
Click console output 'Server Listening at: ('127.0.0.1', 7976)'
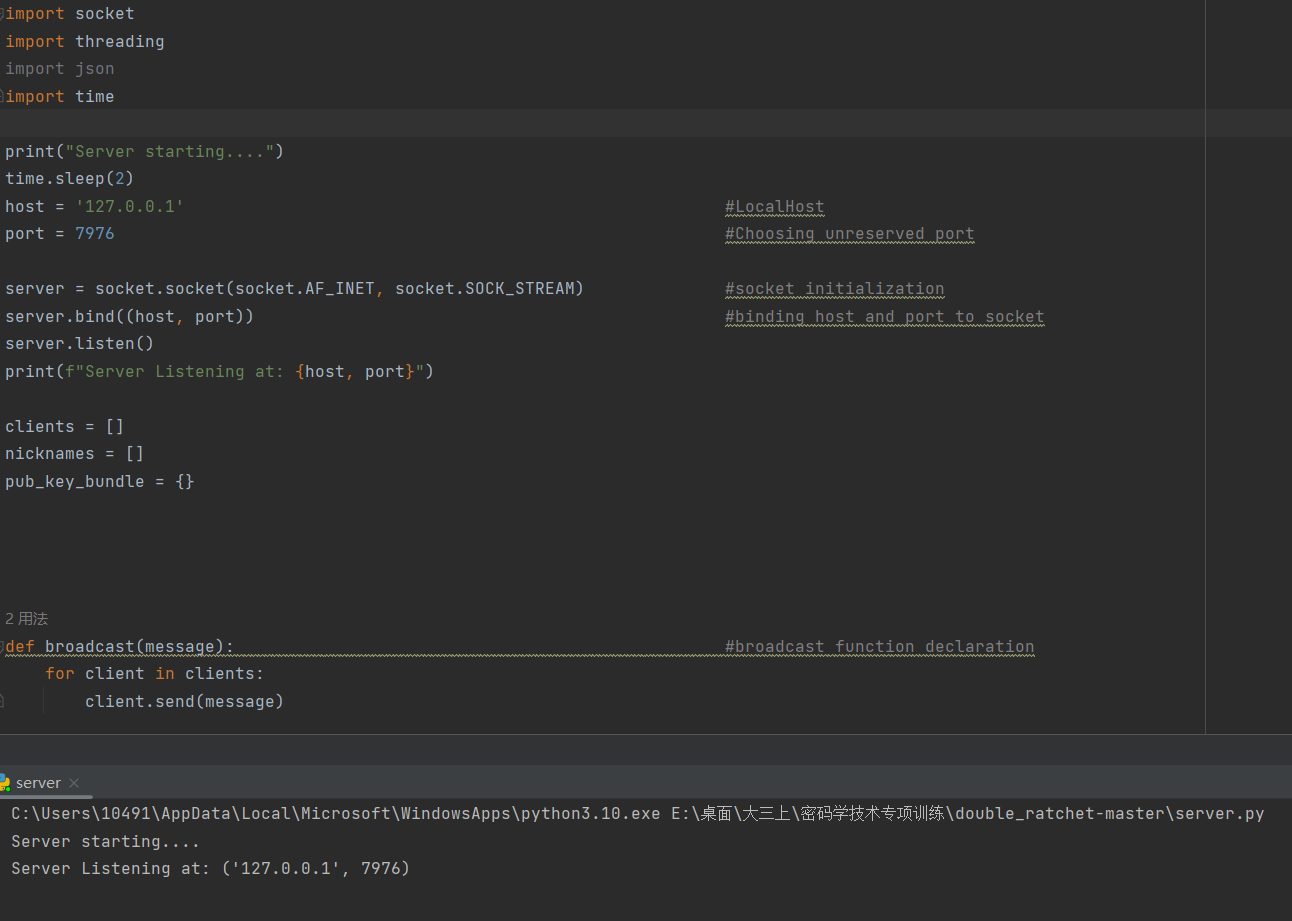point(211,869)
